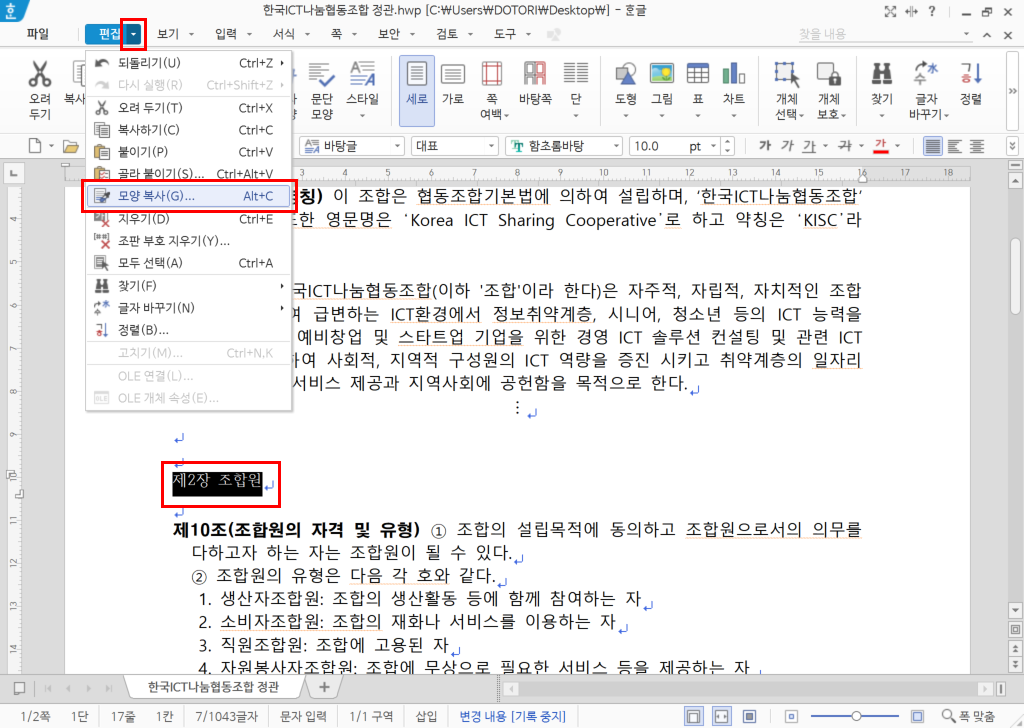Open the 서식 menu
This screenshot has width=1024, height=728.
tap(284, 34)
